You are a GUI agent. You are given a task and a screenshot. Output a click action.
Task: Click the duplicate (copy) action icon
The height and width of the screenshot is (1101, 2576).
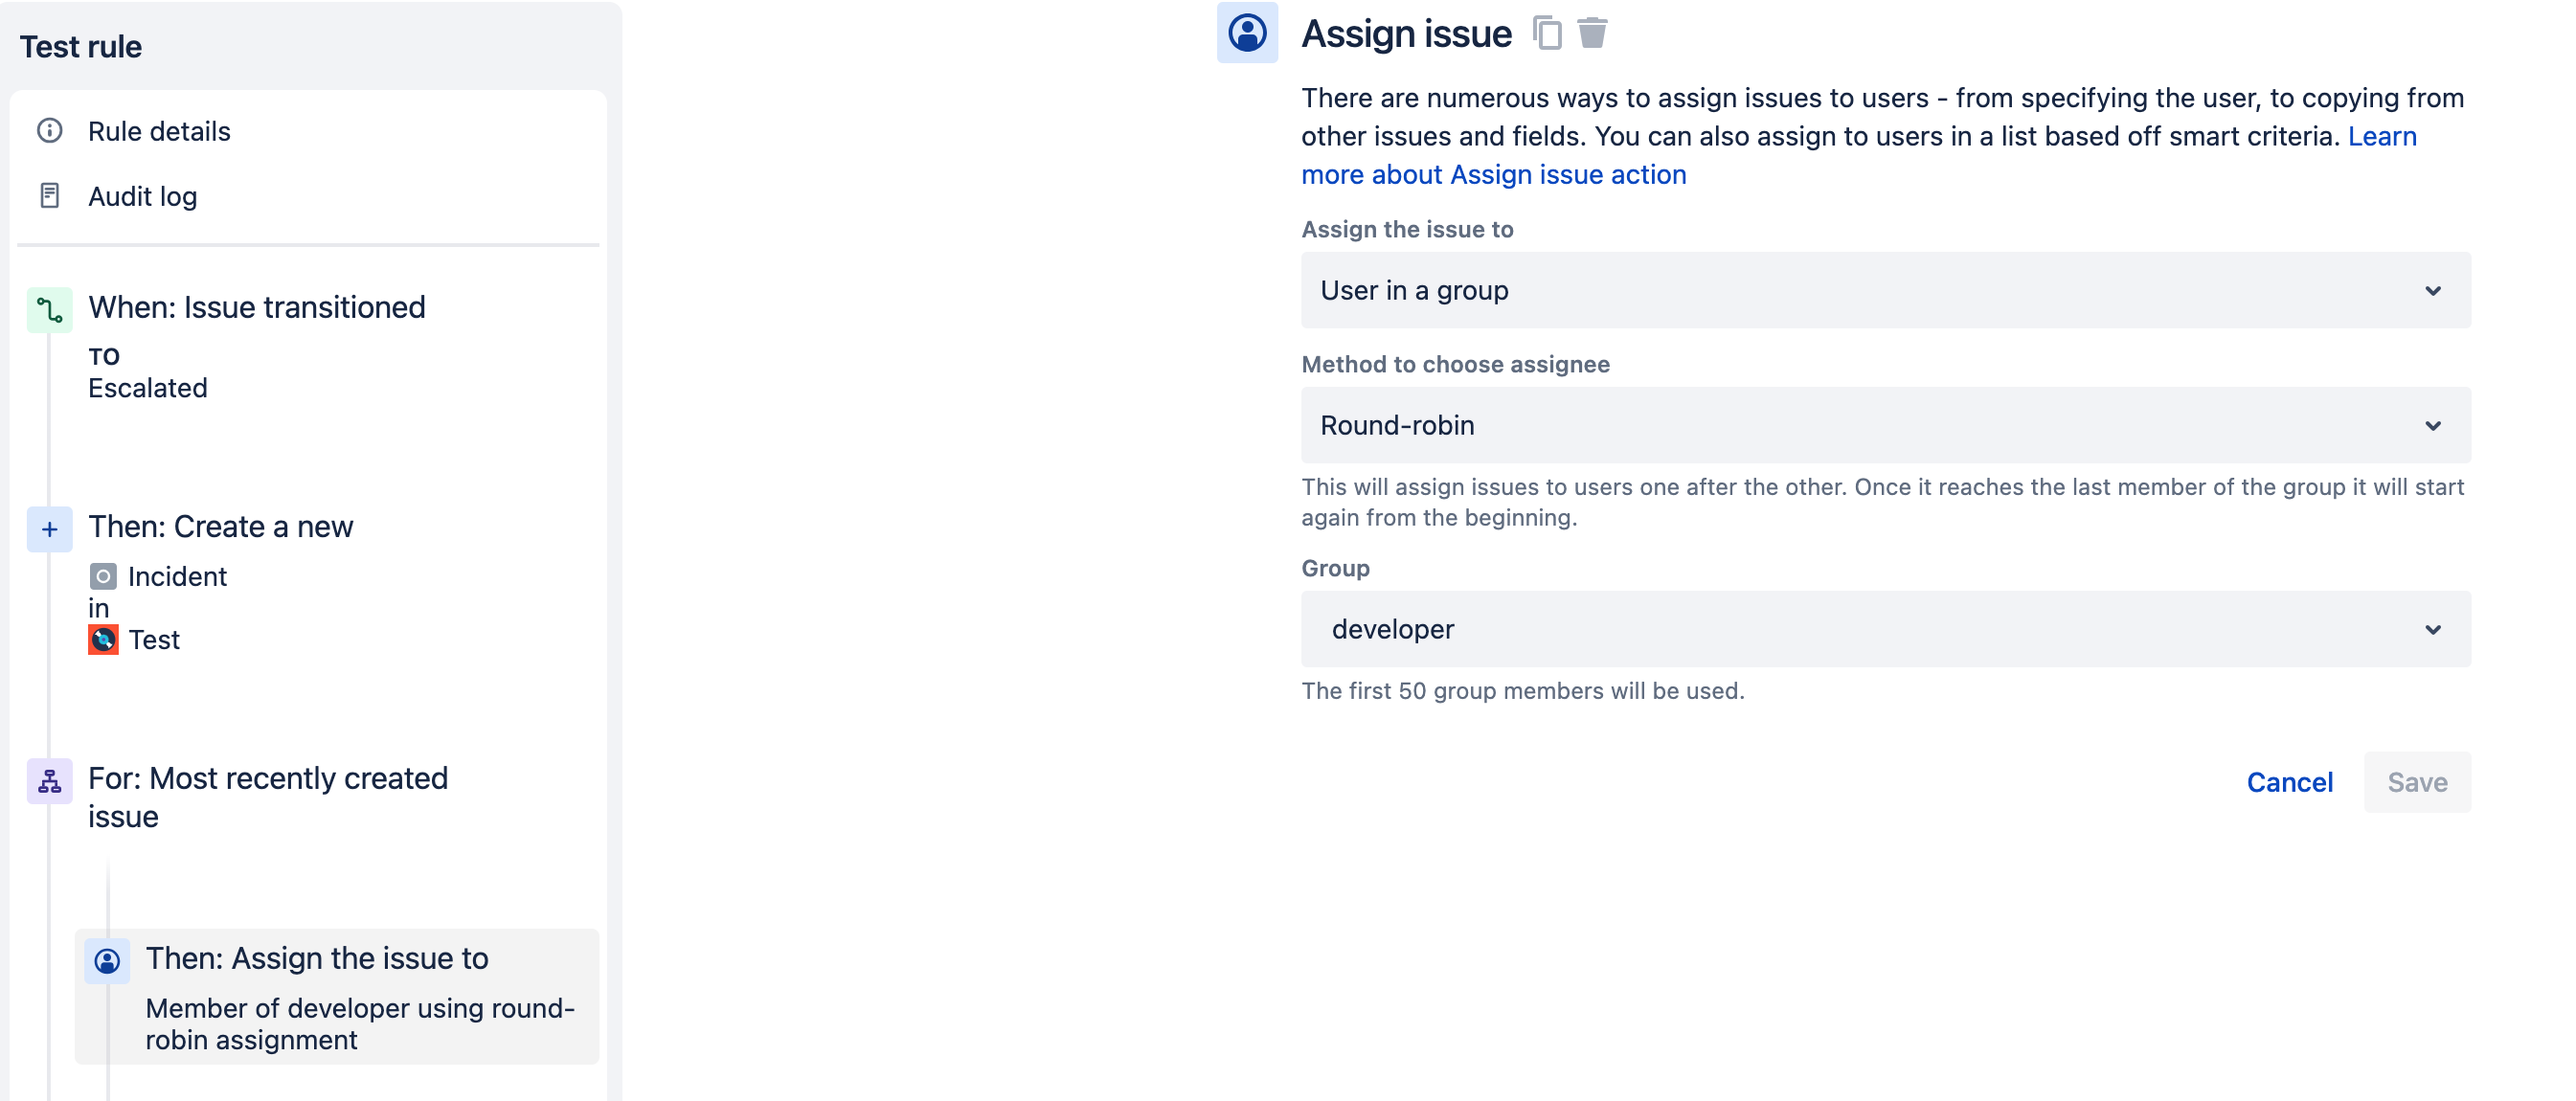click(x=1546, y=33)
